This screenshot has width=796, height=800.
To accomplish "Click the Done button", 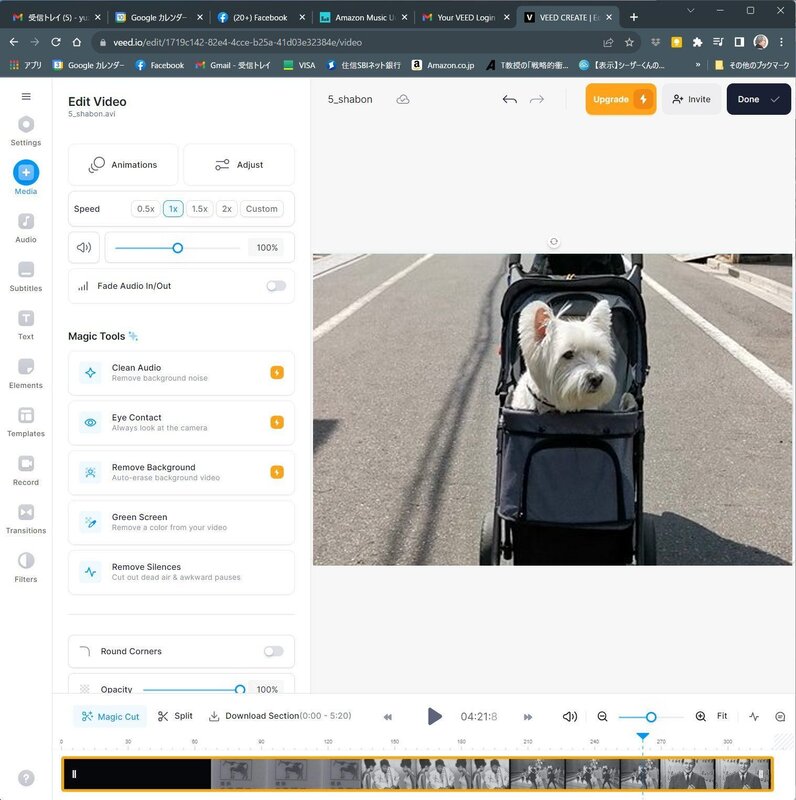I will click(758, 100).
